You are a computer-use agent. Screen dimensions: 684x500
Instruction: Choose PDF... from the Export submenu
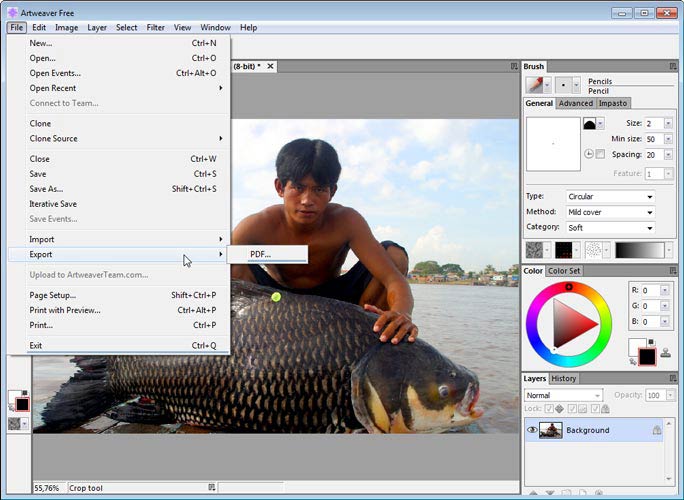click(261, 254)
